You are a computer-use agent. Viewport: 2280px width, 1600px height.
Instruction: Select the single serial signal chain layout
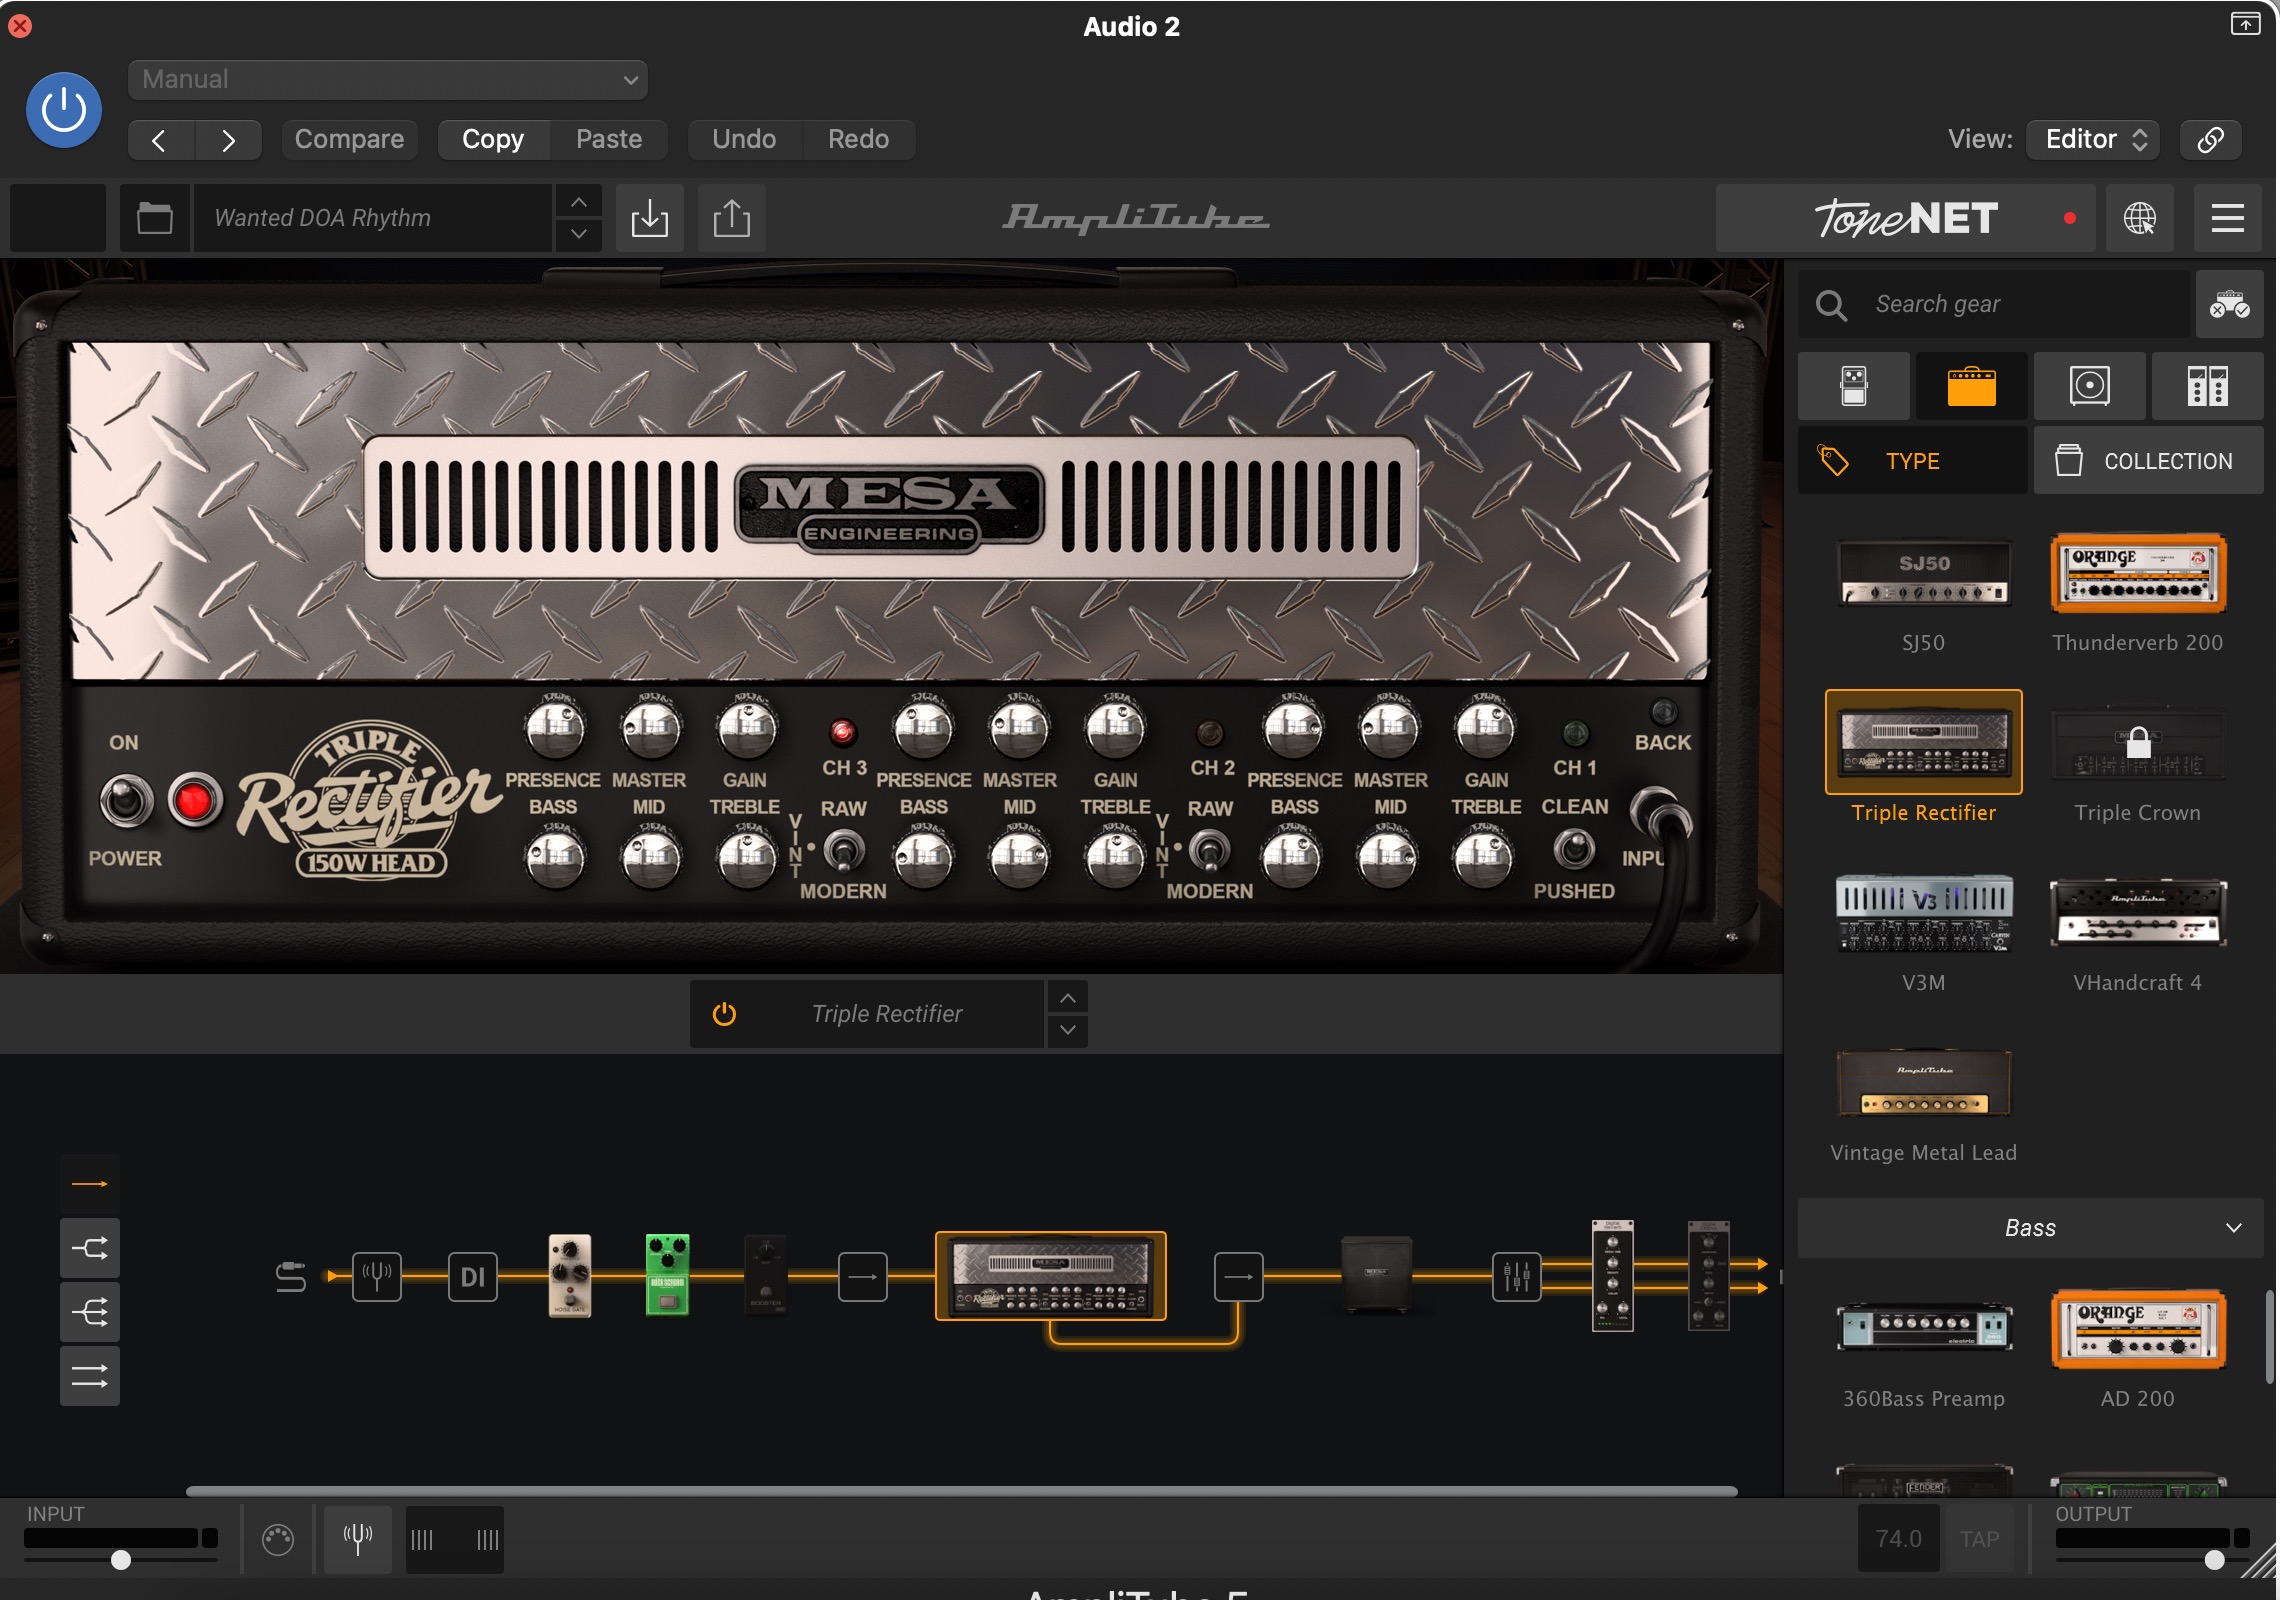pyautogui.click(x=90, y=1184)
